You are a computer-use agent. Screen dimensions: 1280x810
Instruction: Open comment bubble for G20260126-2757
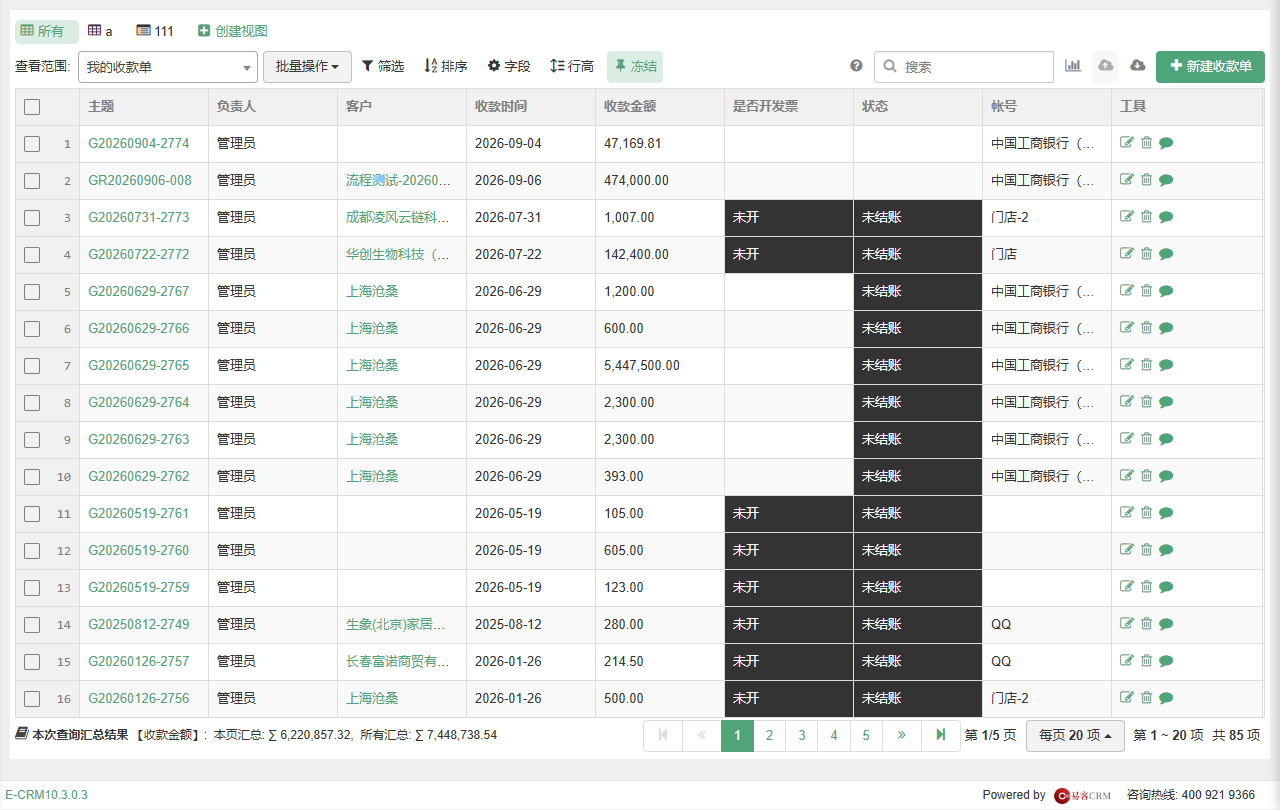pos(1166,661)
